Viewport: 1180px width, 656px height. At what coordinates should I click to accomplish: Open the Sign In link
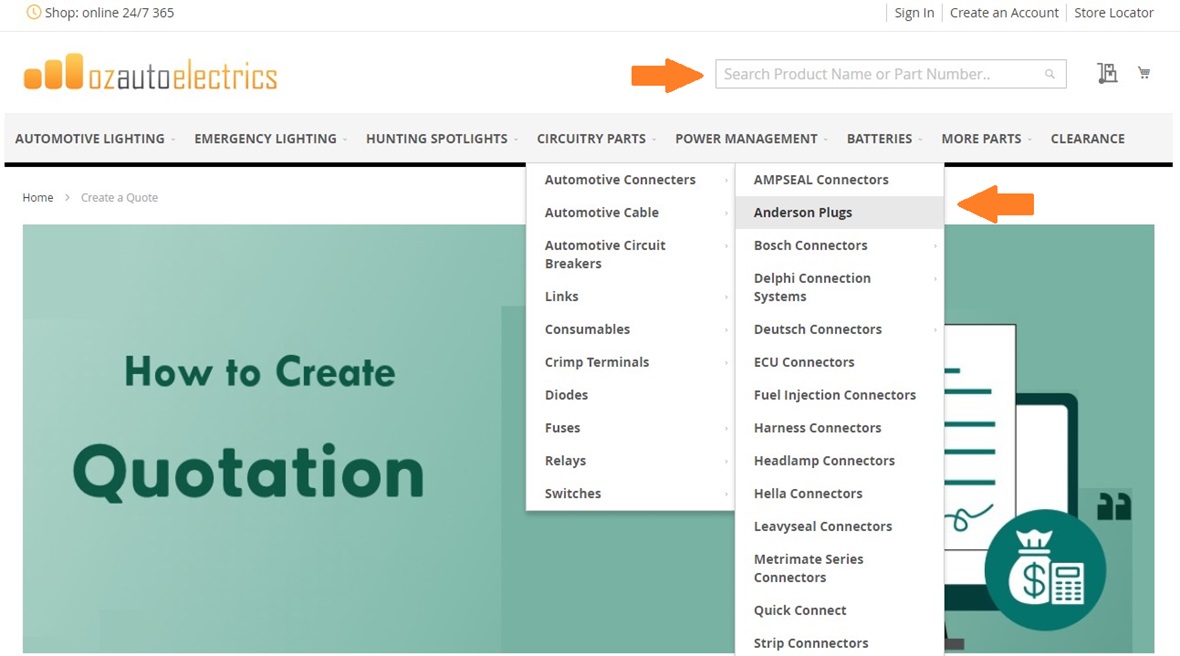pos(914,13)
